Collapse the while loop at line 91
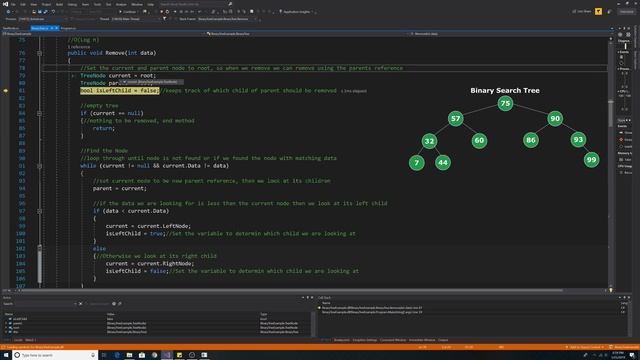 40,166
